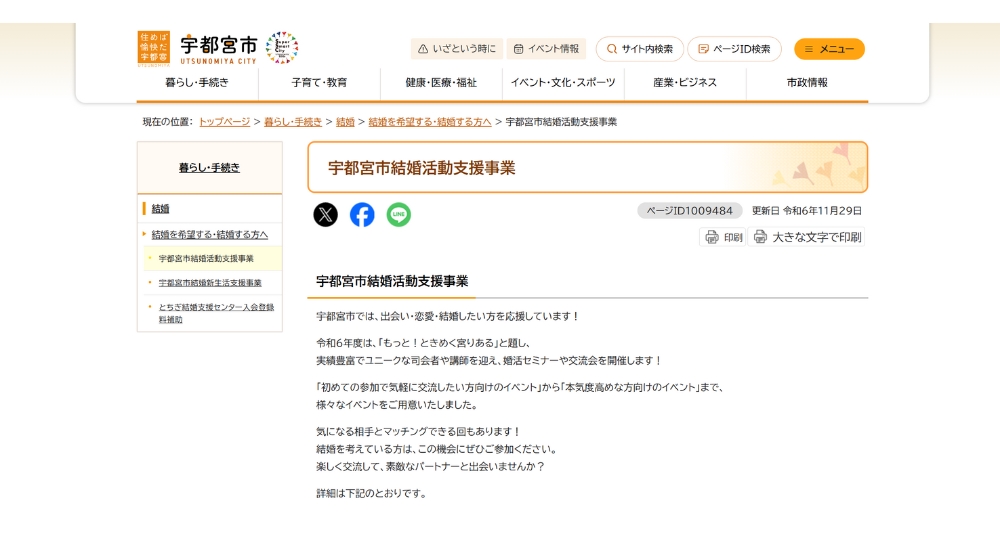This screenshot has height=540, width=1000.
Task: Click the 印刷 print button
Action: (723, 237)
